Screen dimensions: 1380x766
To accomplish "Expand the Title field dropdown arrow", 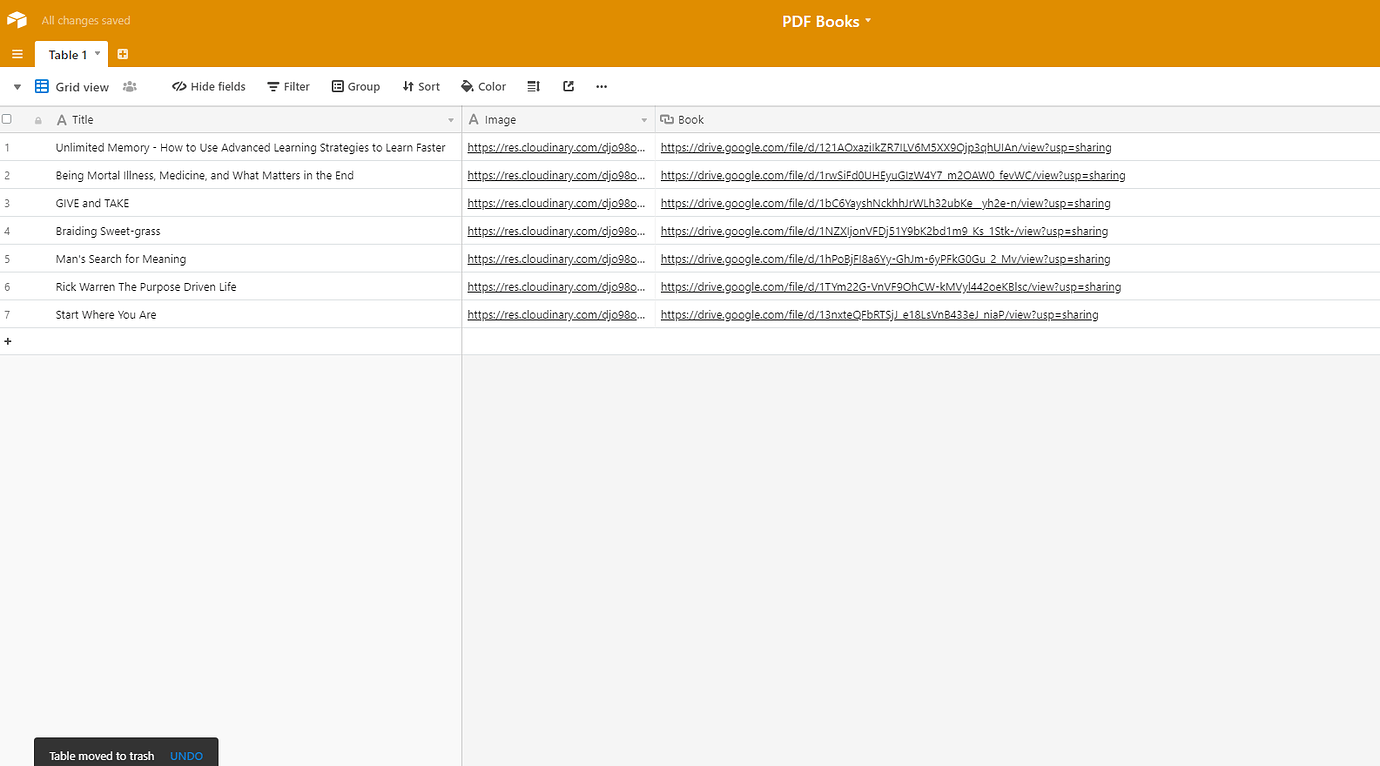I will (450, 119).
